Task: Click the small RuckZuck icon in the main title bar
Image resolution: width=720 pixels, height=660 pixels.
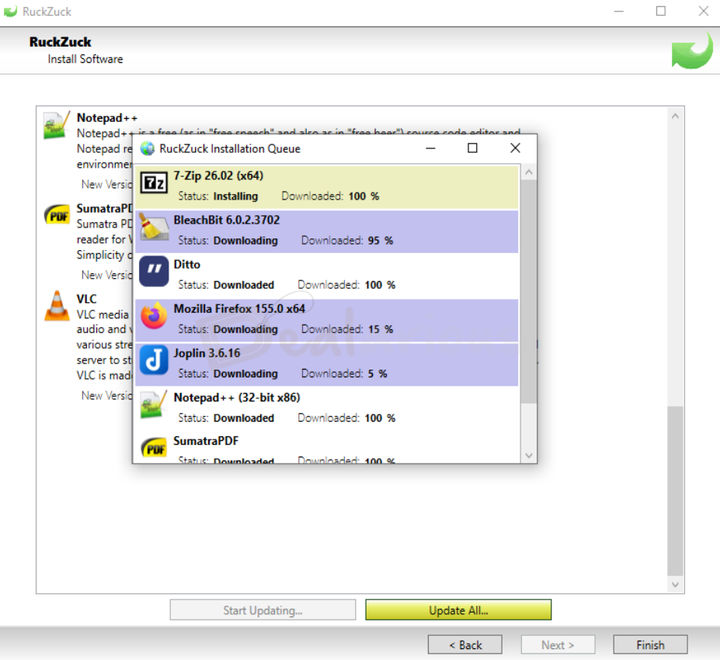Action: pos(11,11)
